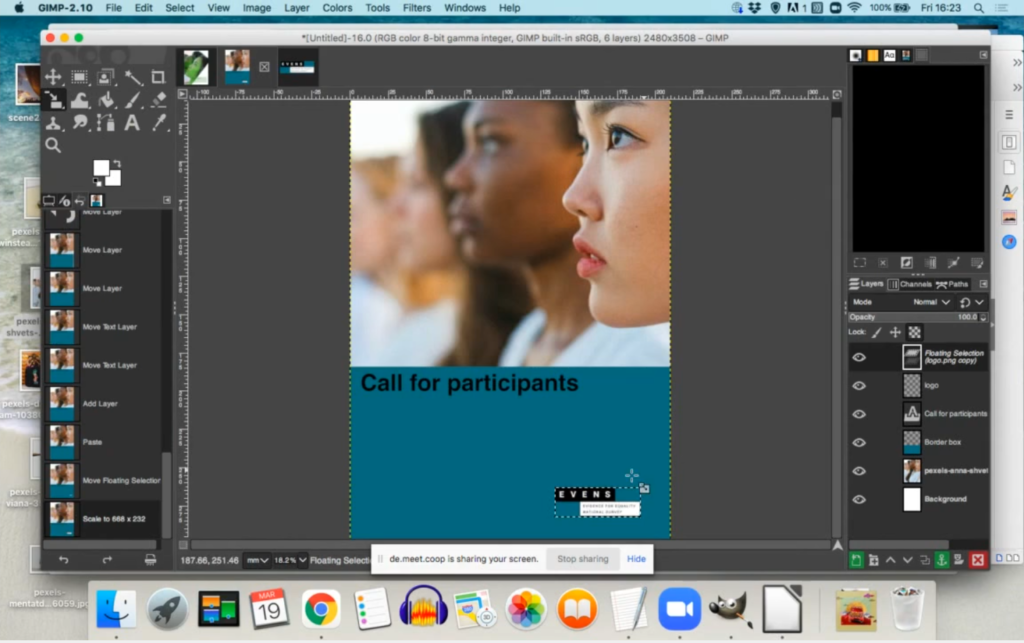Open undo history panel tab menu

click(167, 200)
